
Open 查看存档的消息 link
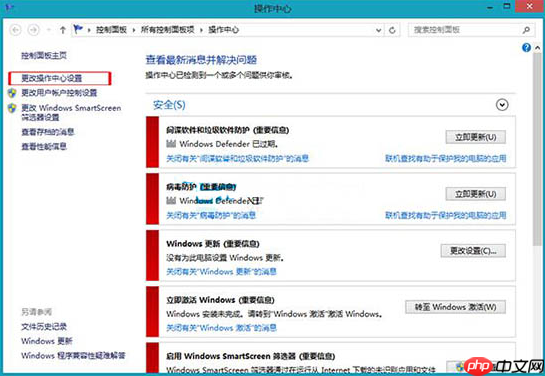[48, 132]
